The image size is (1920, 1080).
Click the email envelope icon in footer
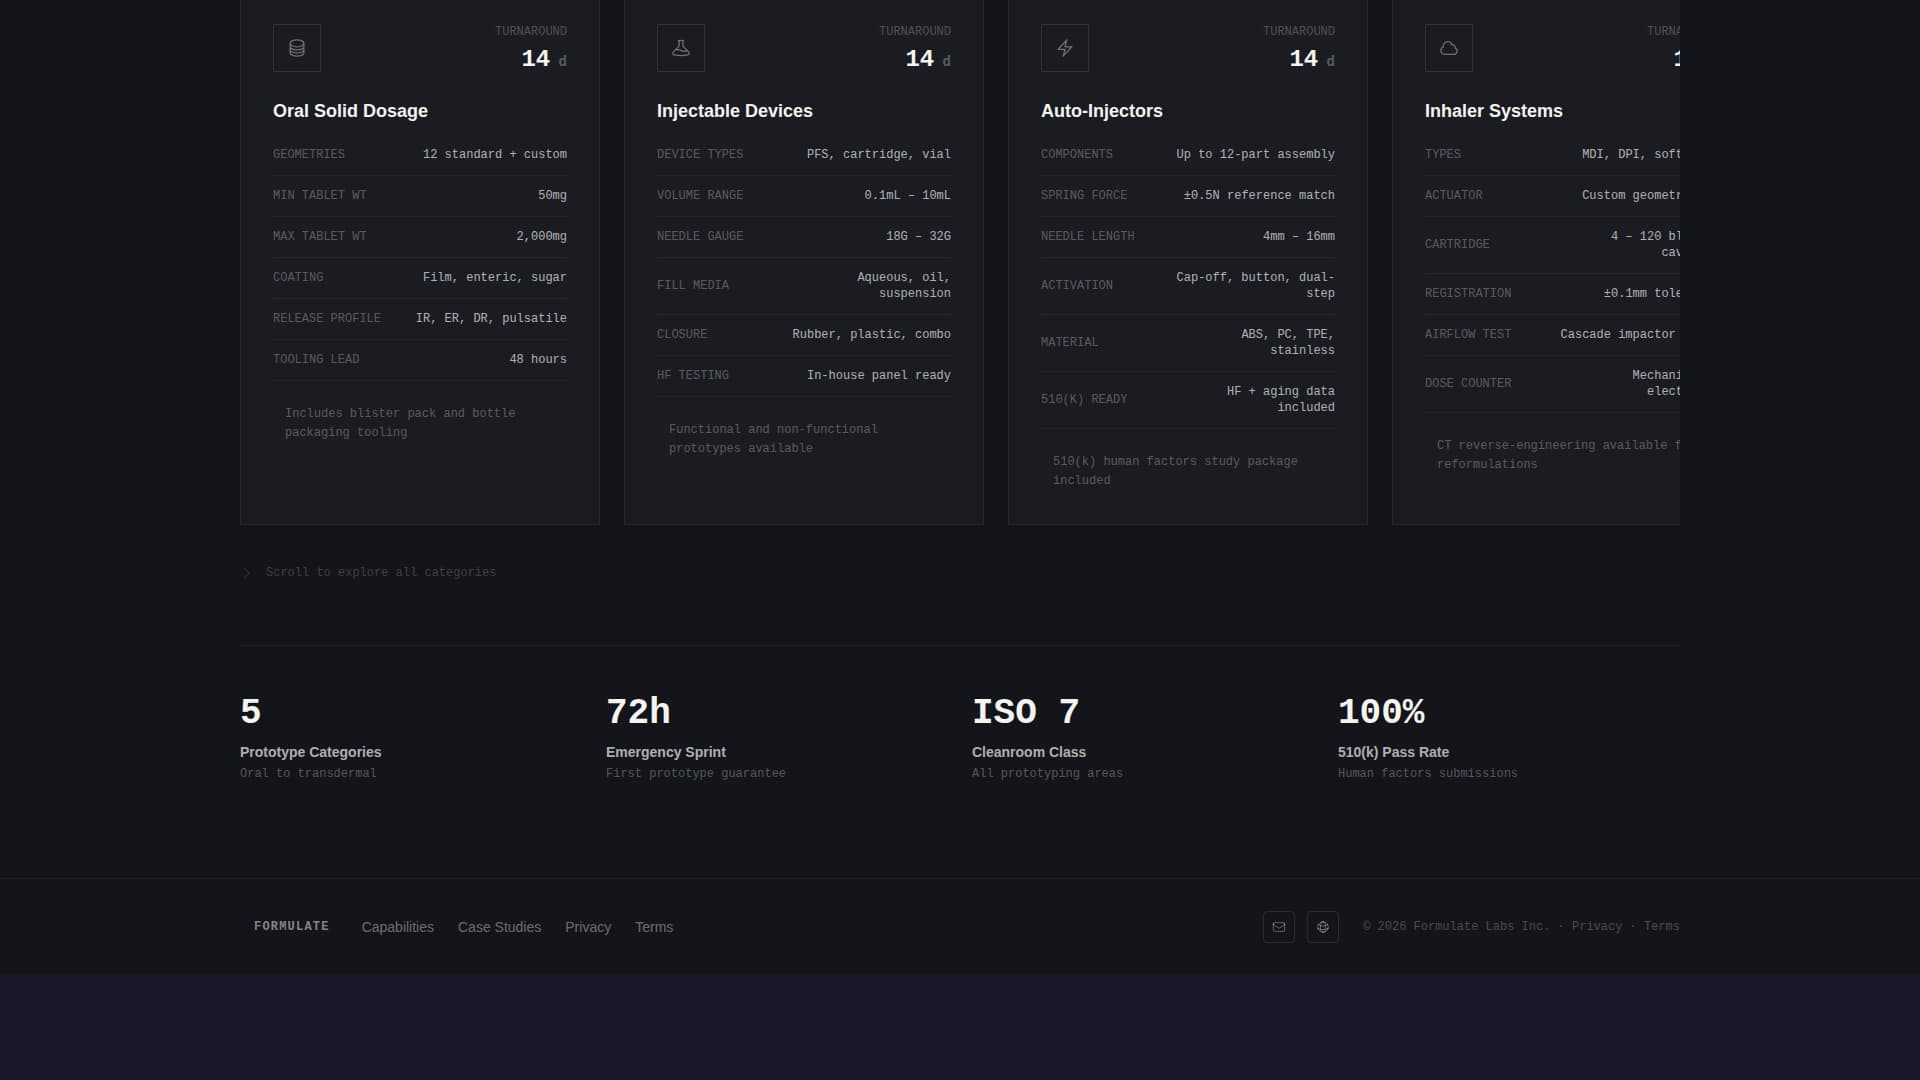coord(1279,927)
